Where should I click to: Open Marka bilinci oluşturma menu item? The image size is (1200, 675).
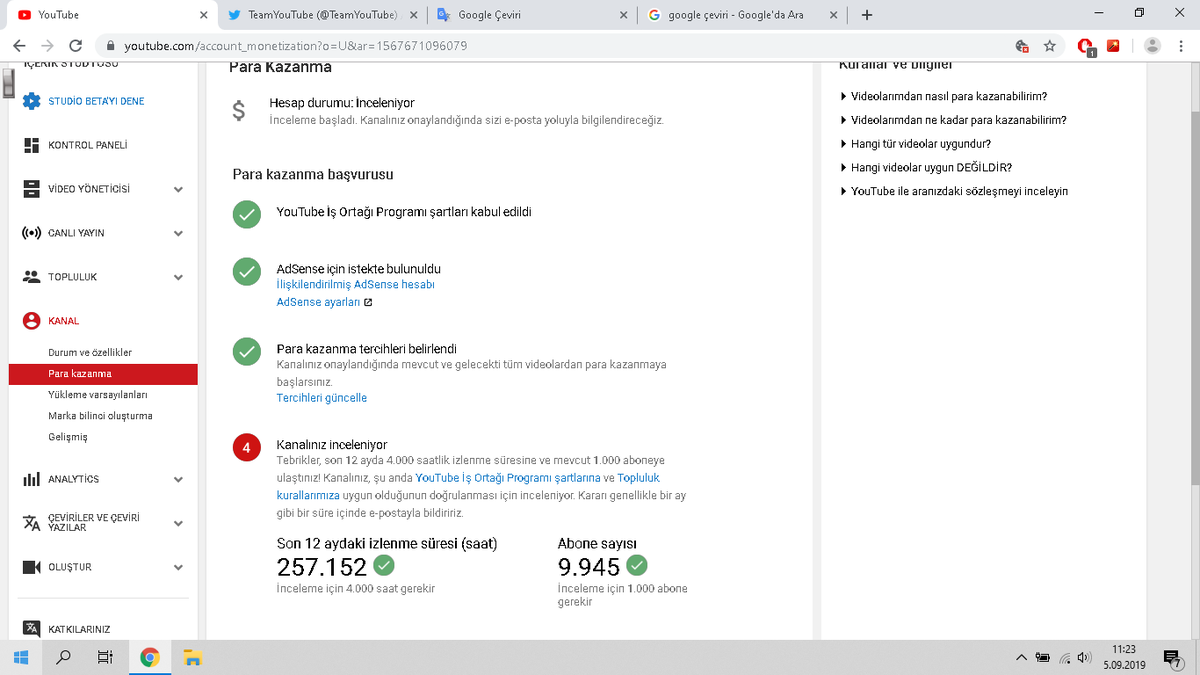click(x=100, y=416)
